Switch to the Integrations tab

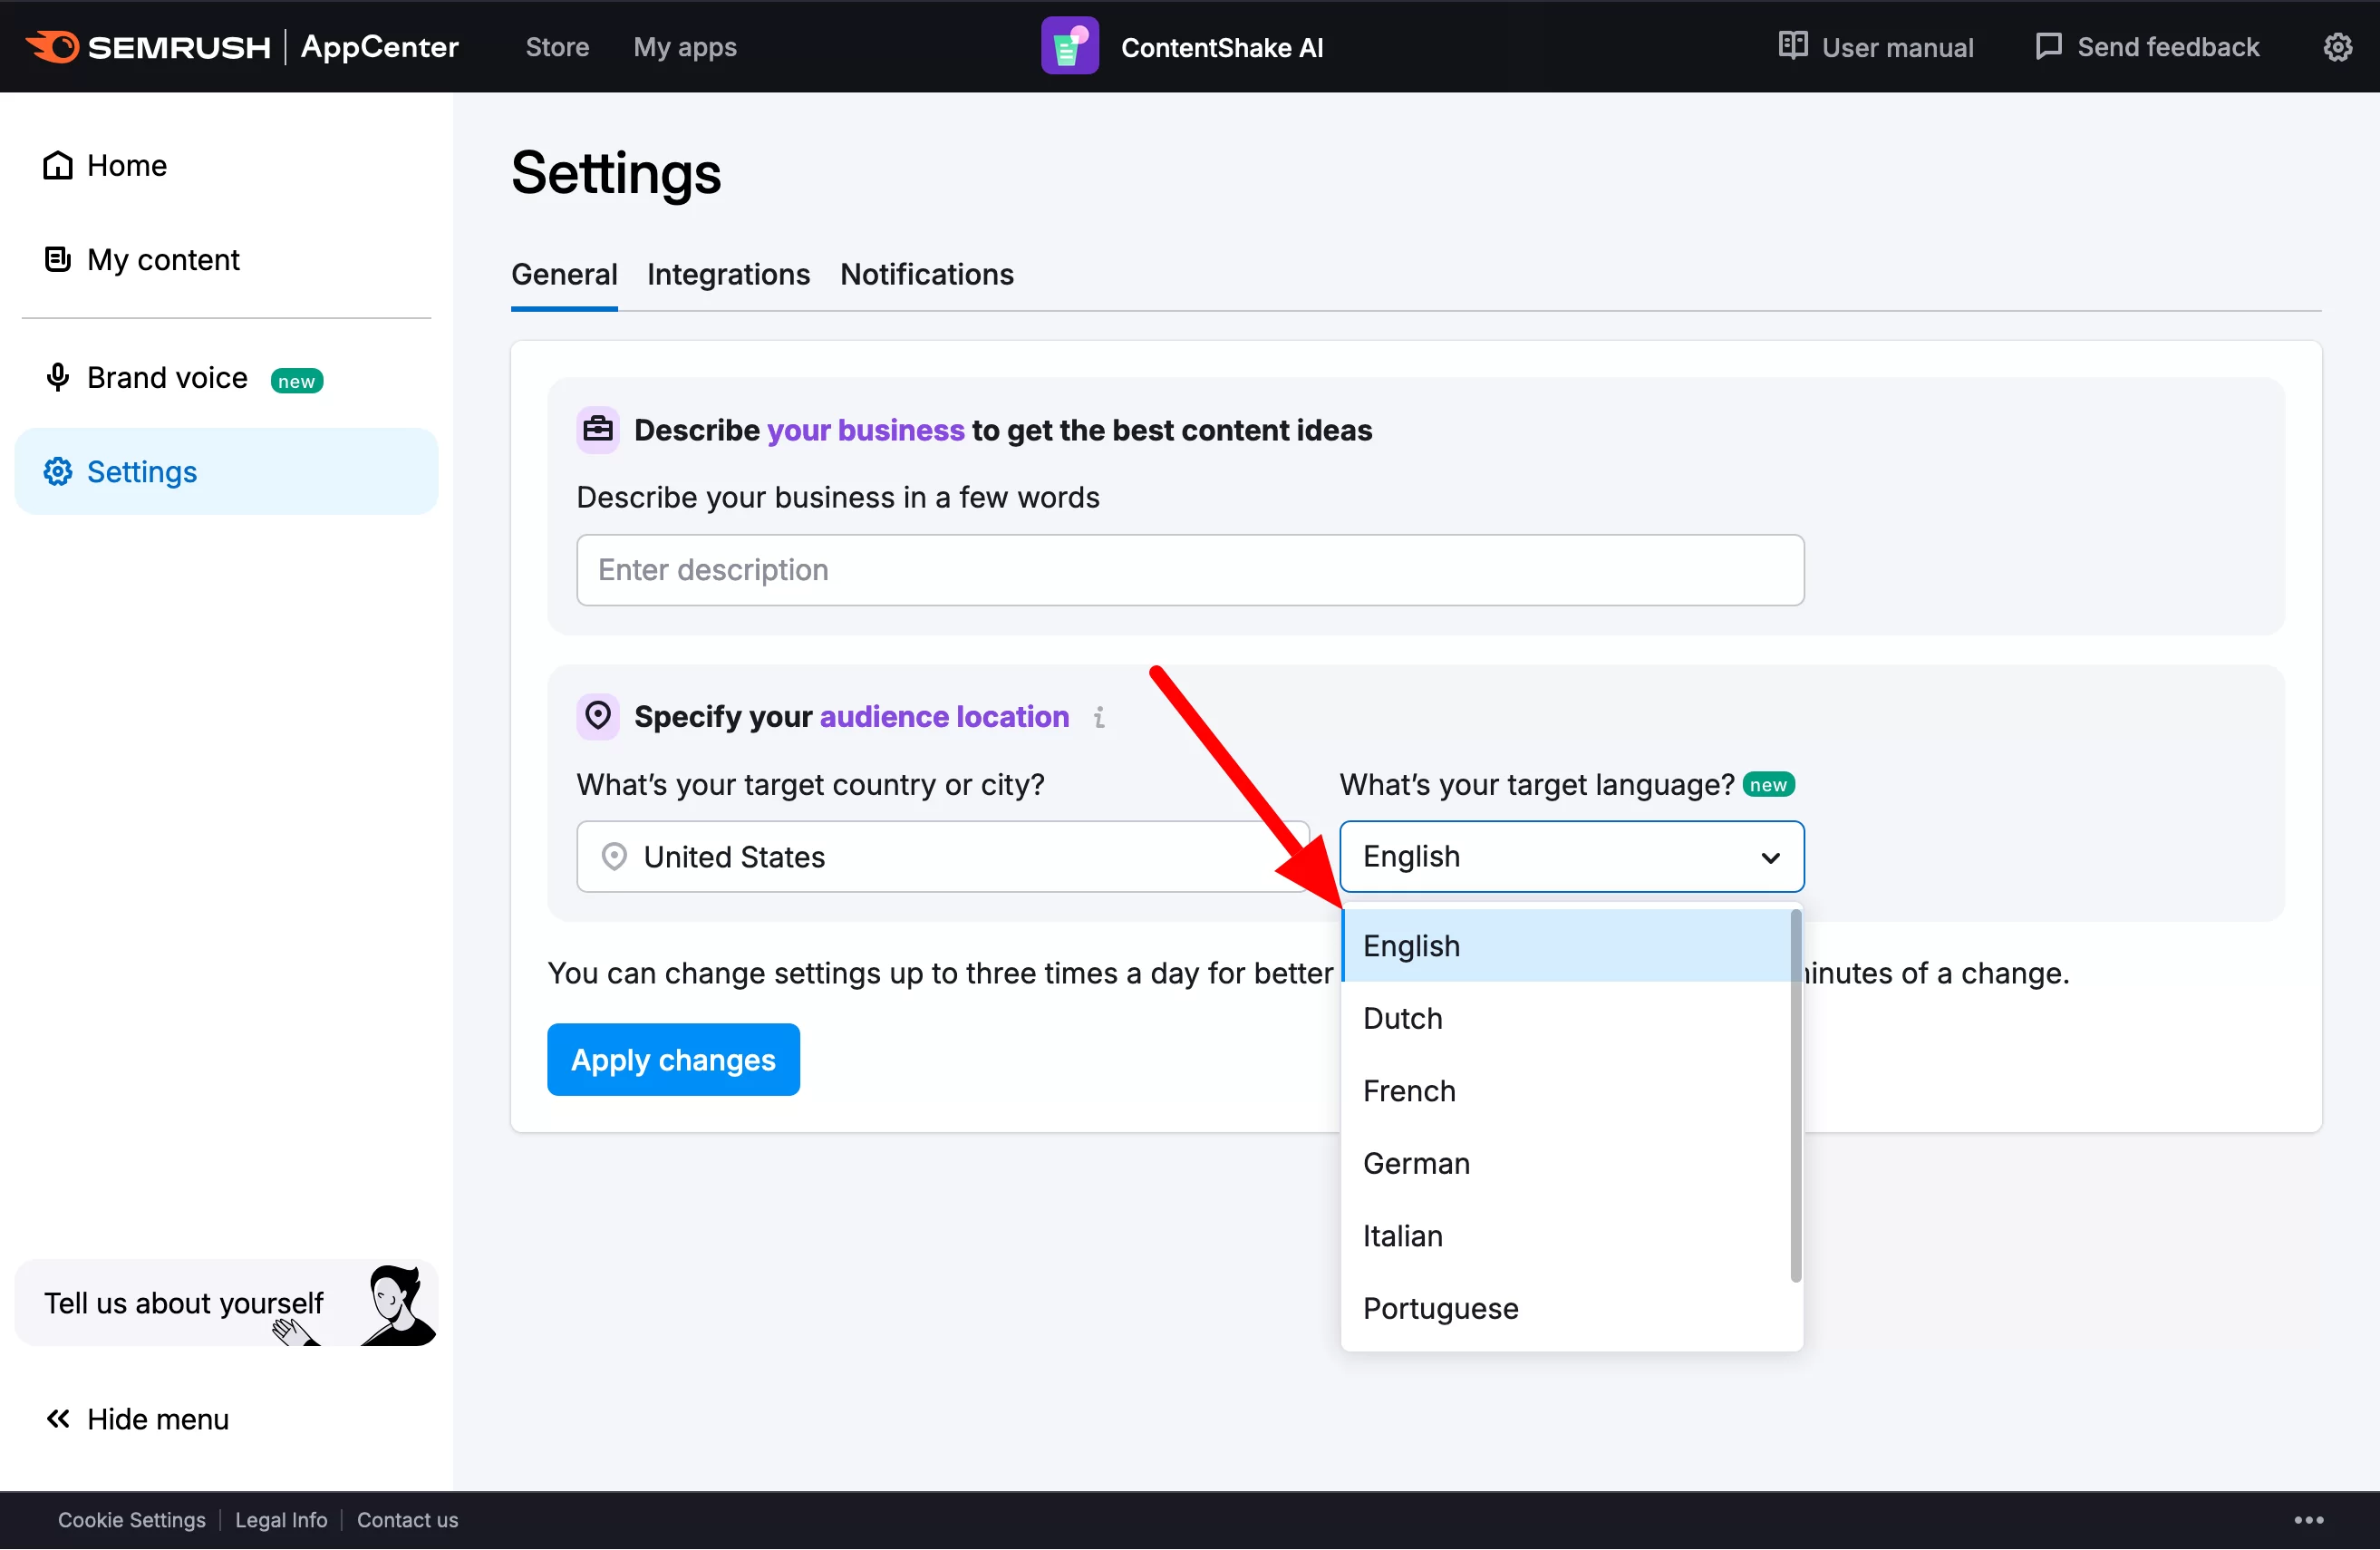point(728,275)
